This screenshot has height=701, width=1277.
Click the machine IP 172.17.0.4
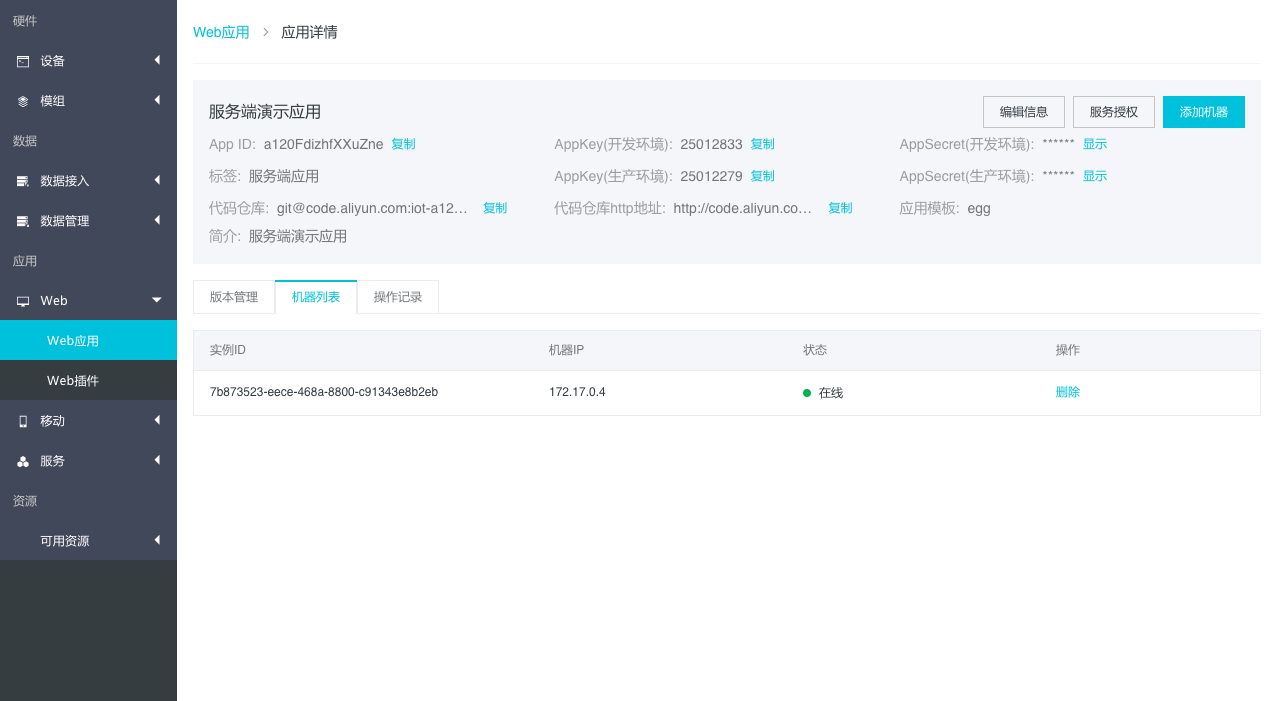(x=577, y=392)
